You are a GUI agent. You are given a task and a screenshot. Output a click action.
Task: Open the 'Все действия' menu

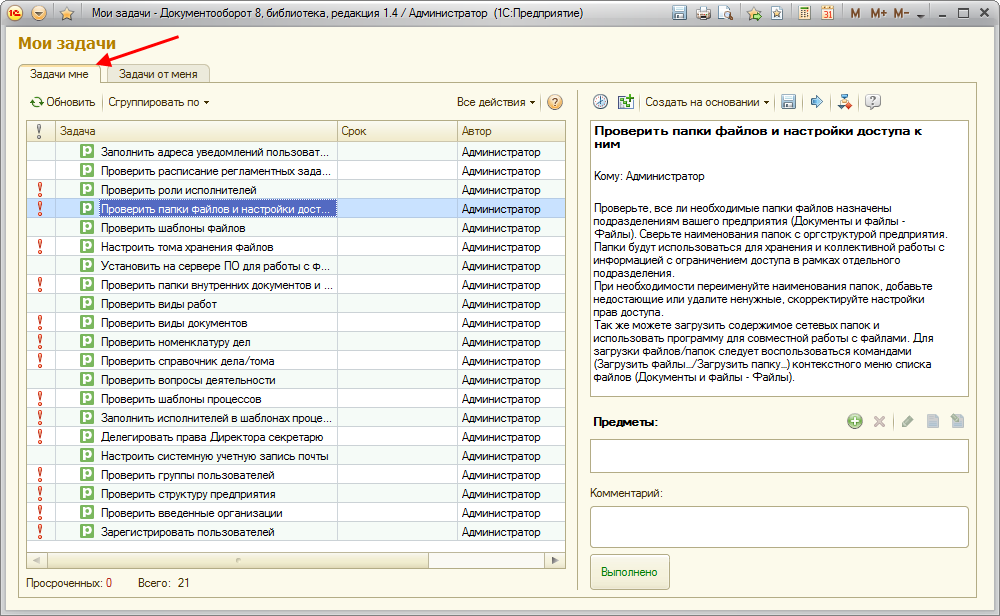click(x=496, y=102)
